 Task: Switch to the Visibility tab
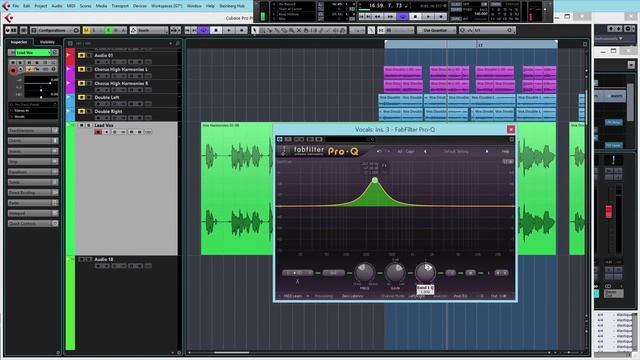pos(47,42)
